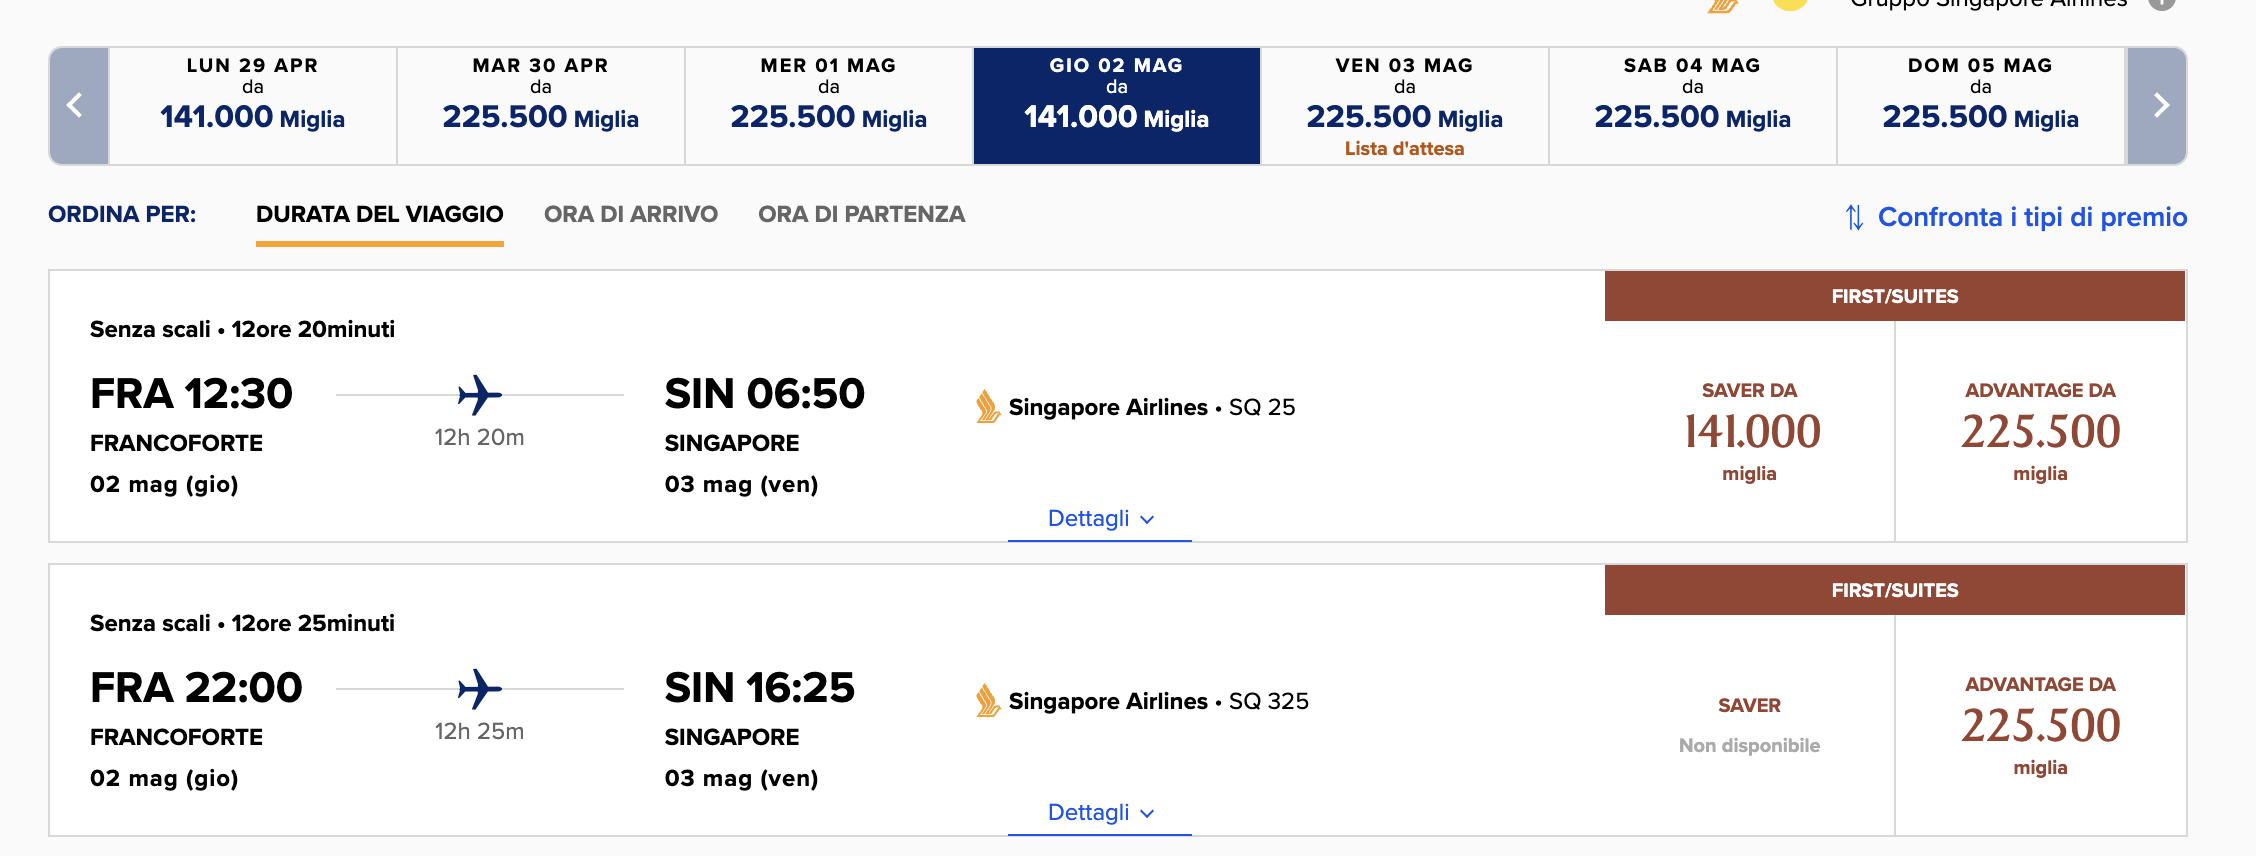Choose Advantage 225.500 miglia for SQ 325
The height and width of the screenshot is (856, 2256).
point(2041,725)
